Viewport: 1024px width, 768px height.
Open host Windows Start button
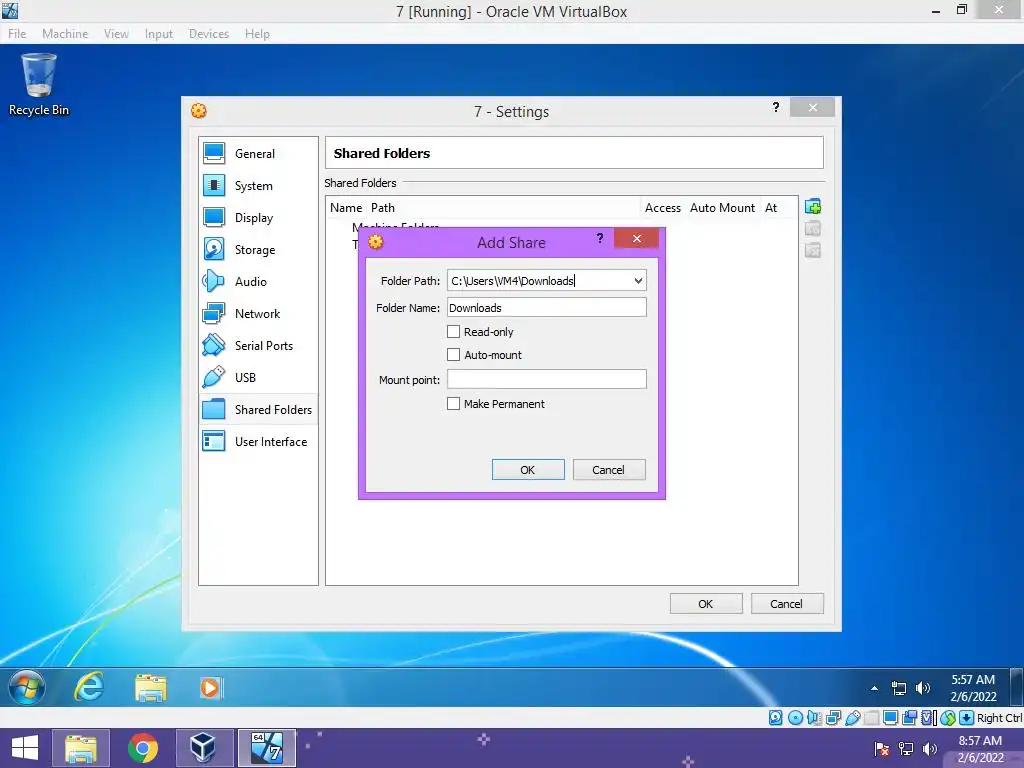coord(25,748)
